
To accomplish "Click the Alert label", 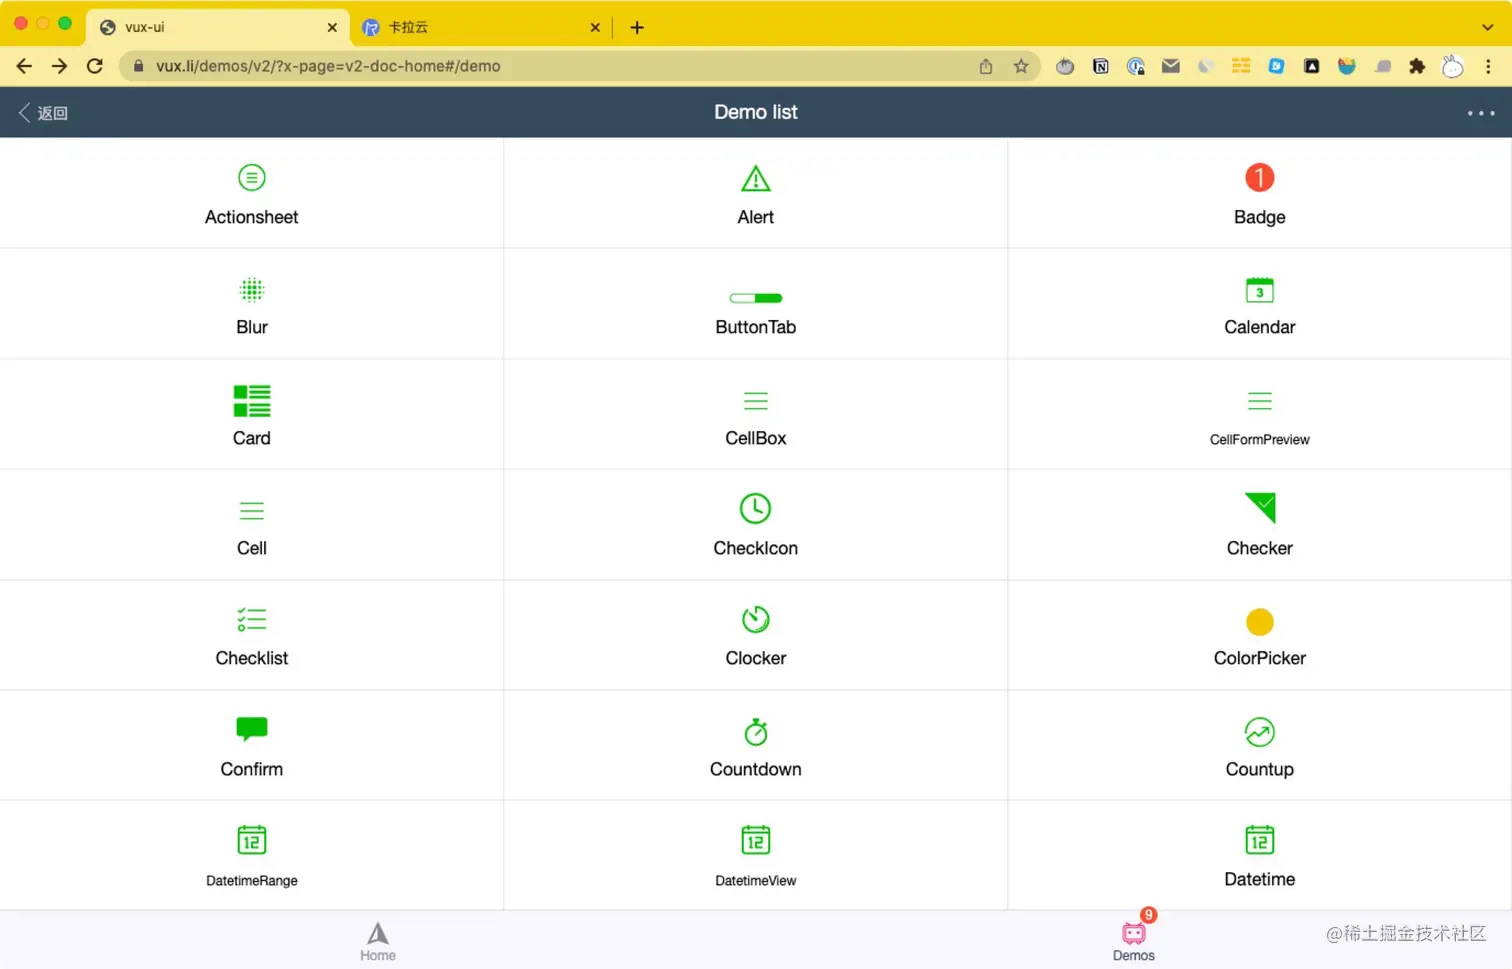I will [x=756, y=217].
